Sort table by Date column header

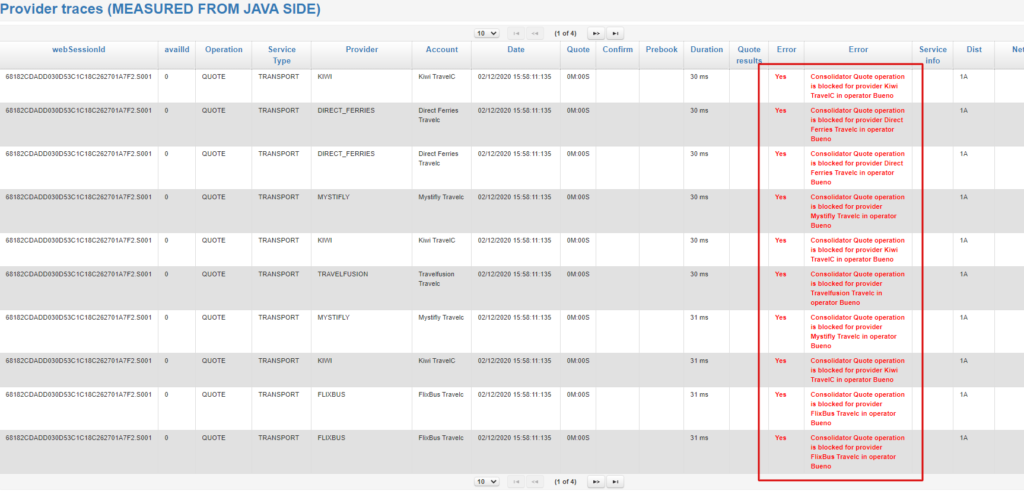click(x=515, y=49)
